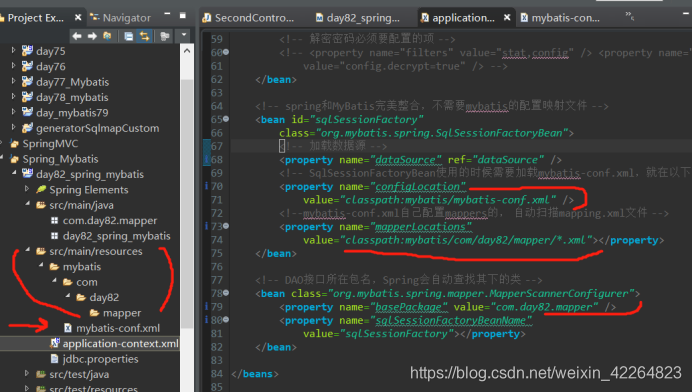Click the Project Explorer scrollbar up arrow
Screen dimensions: 692x392
tap(187, 51)
